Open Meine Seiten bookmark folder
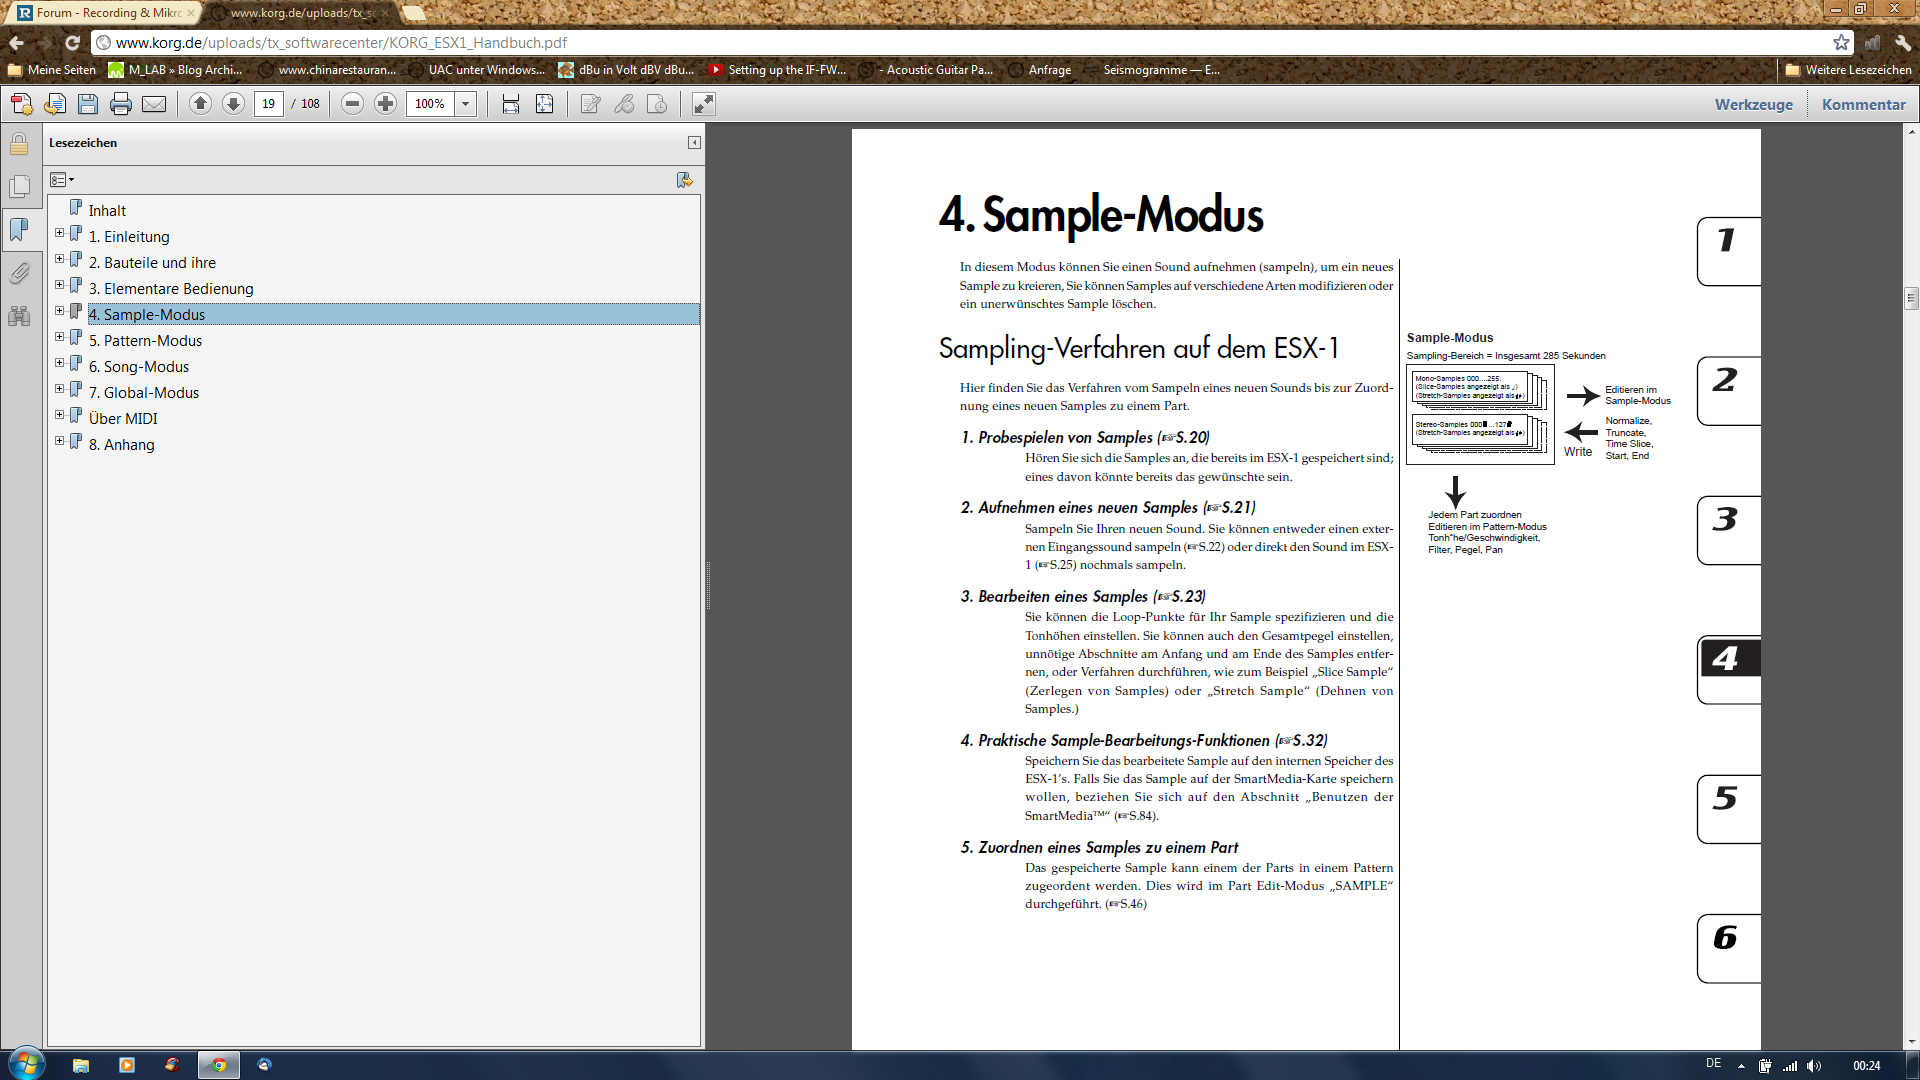This screenshot has height=1080, width=1920. pos(52,70)
